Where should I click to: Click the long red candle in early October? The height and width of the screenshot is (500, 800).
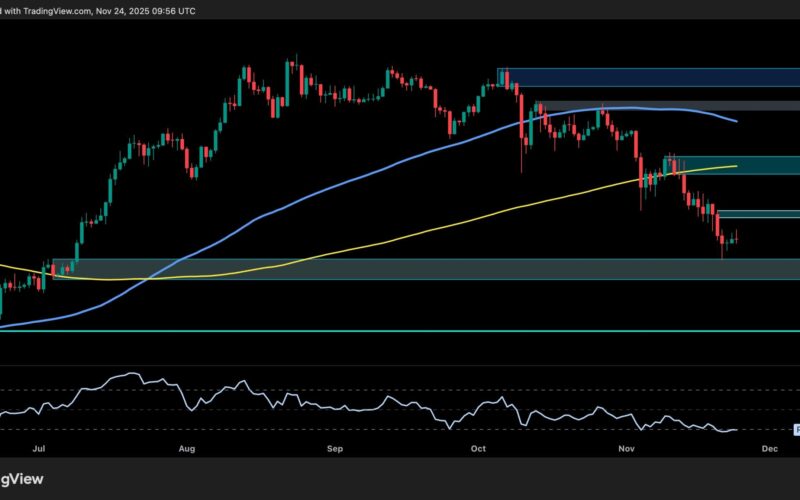[x=522, y=128]
